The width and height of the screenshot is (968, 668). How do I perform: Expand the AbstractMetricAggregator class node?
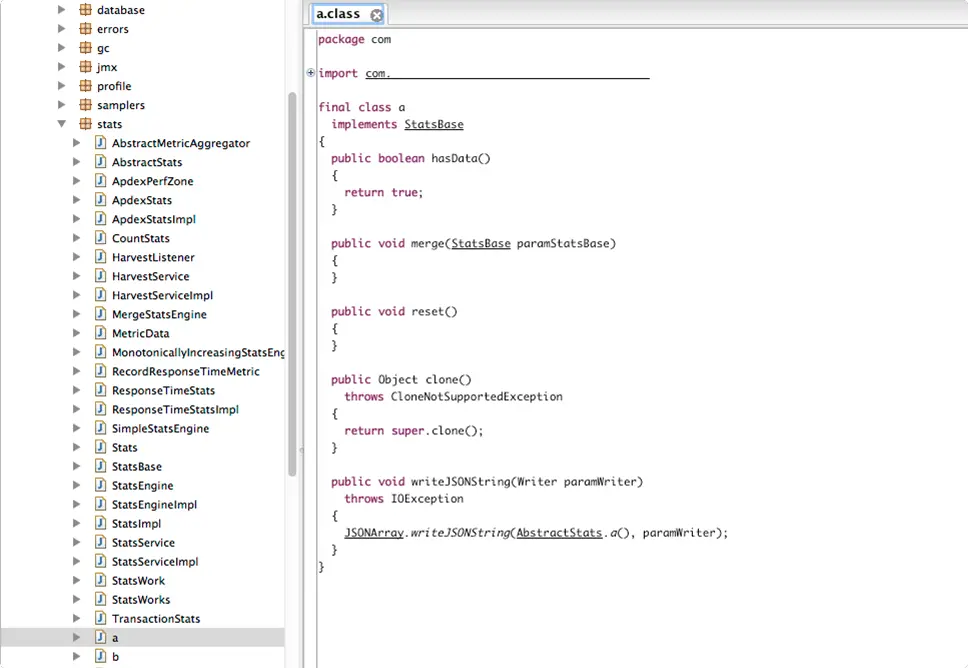(x=77, y=143)
